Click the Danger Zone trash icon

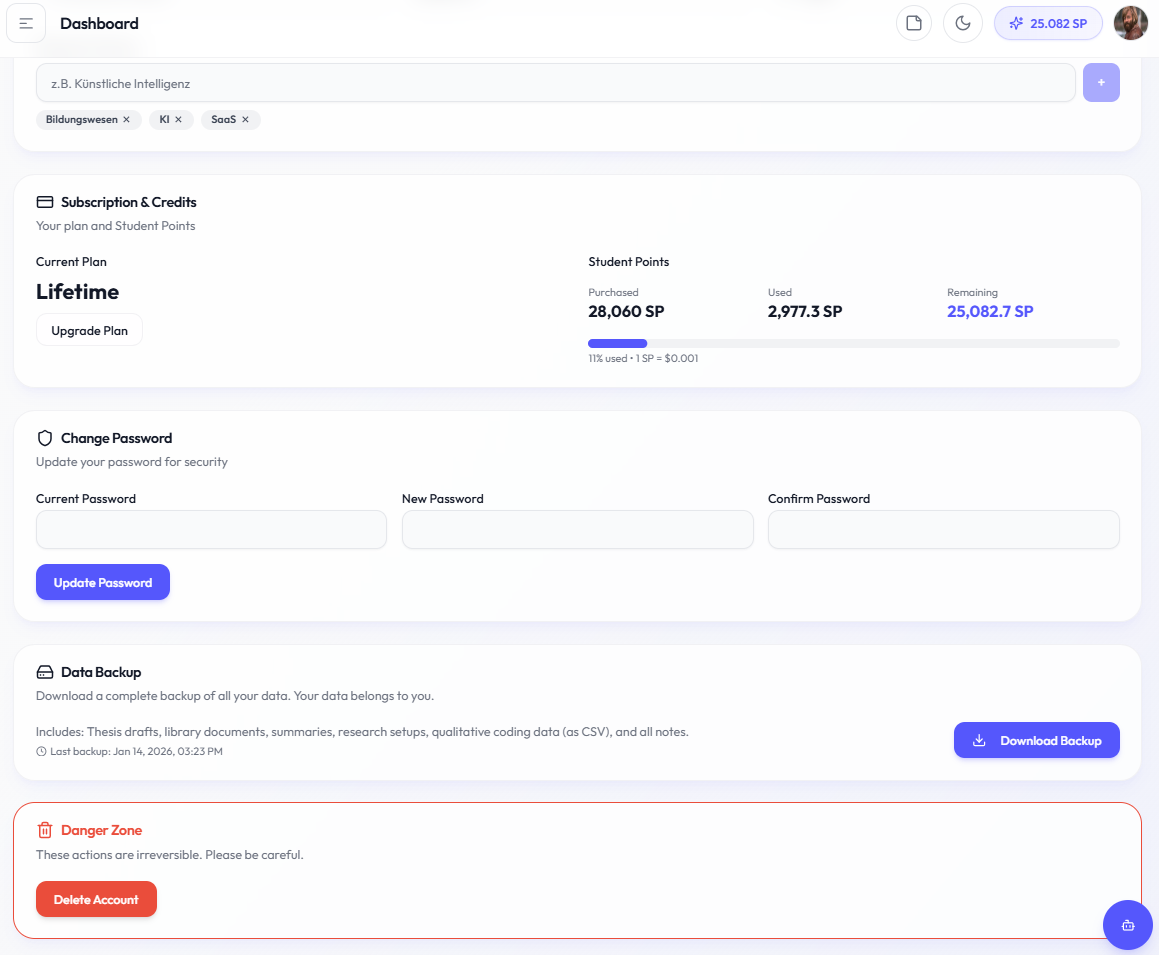pyautogui.click(x=45, y=830)
